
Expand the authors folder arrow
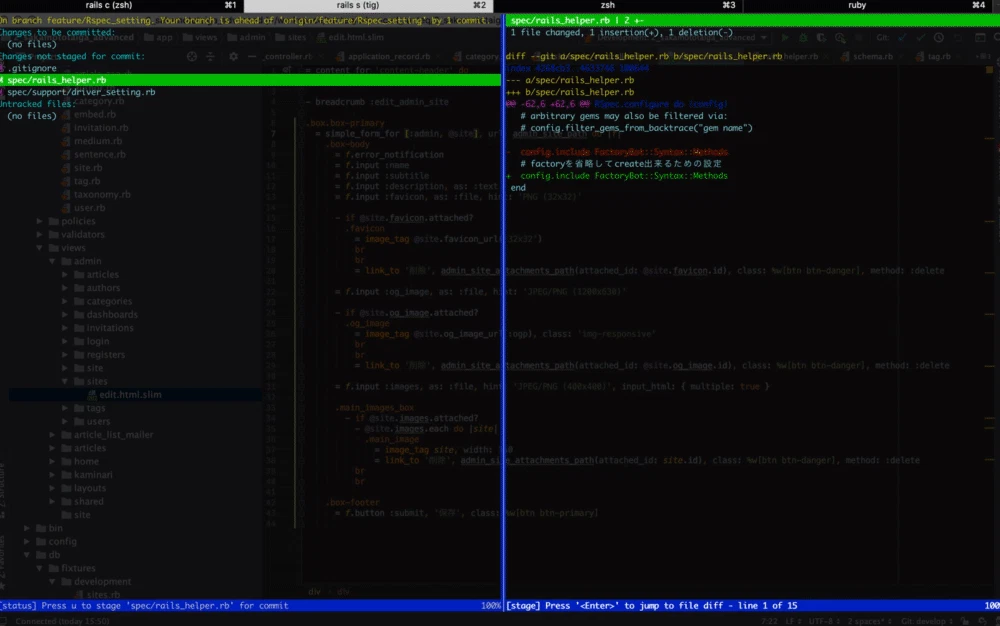pos(65,288)
